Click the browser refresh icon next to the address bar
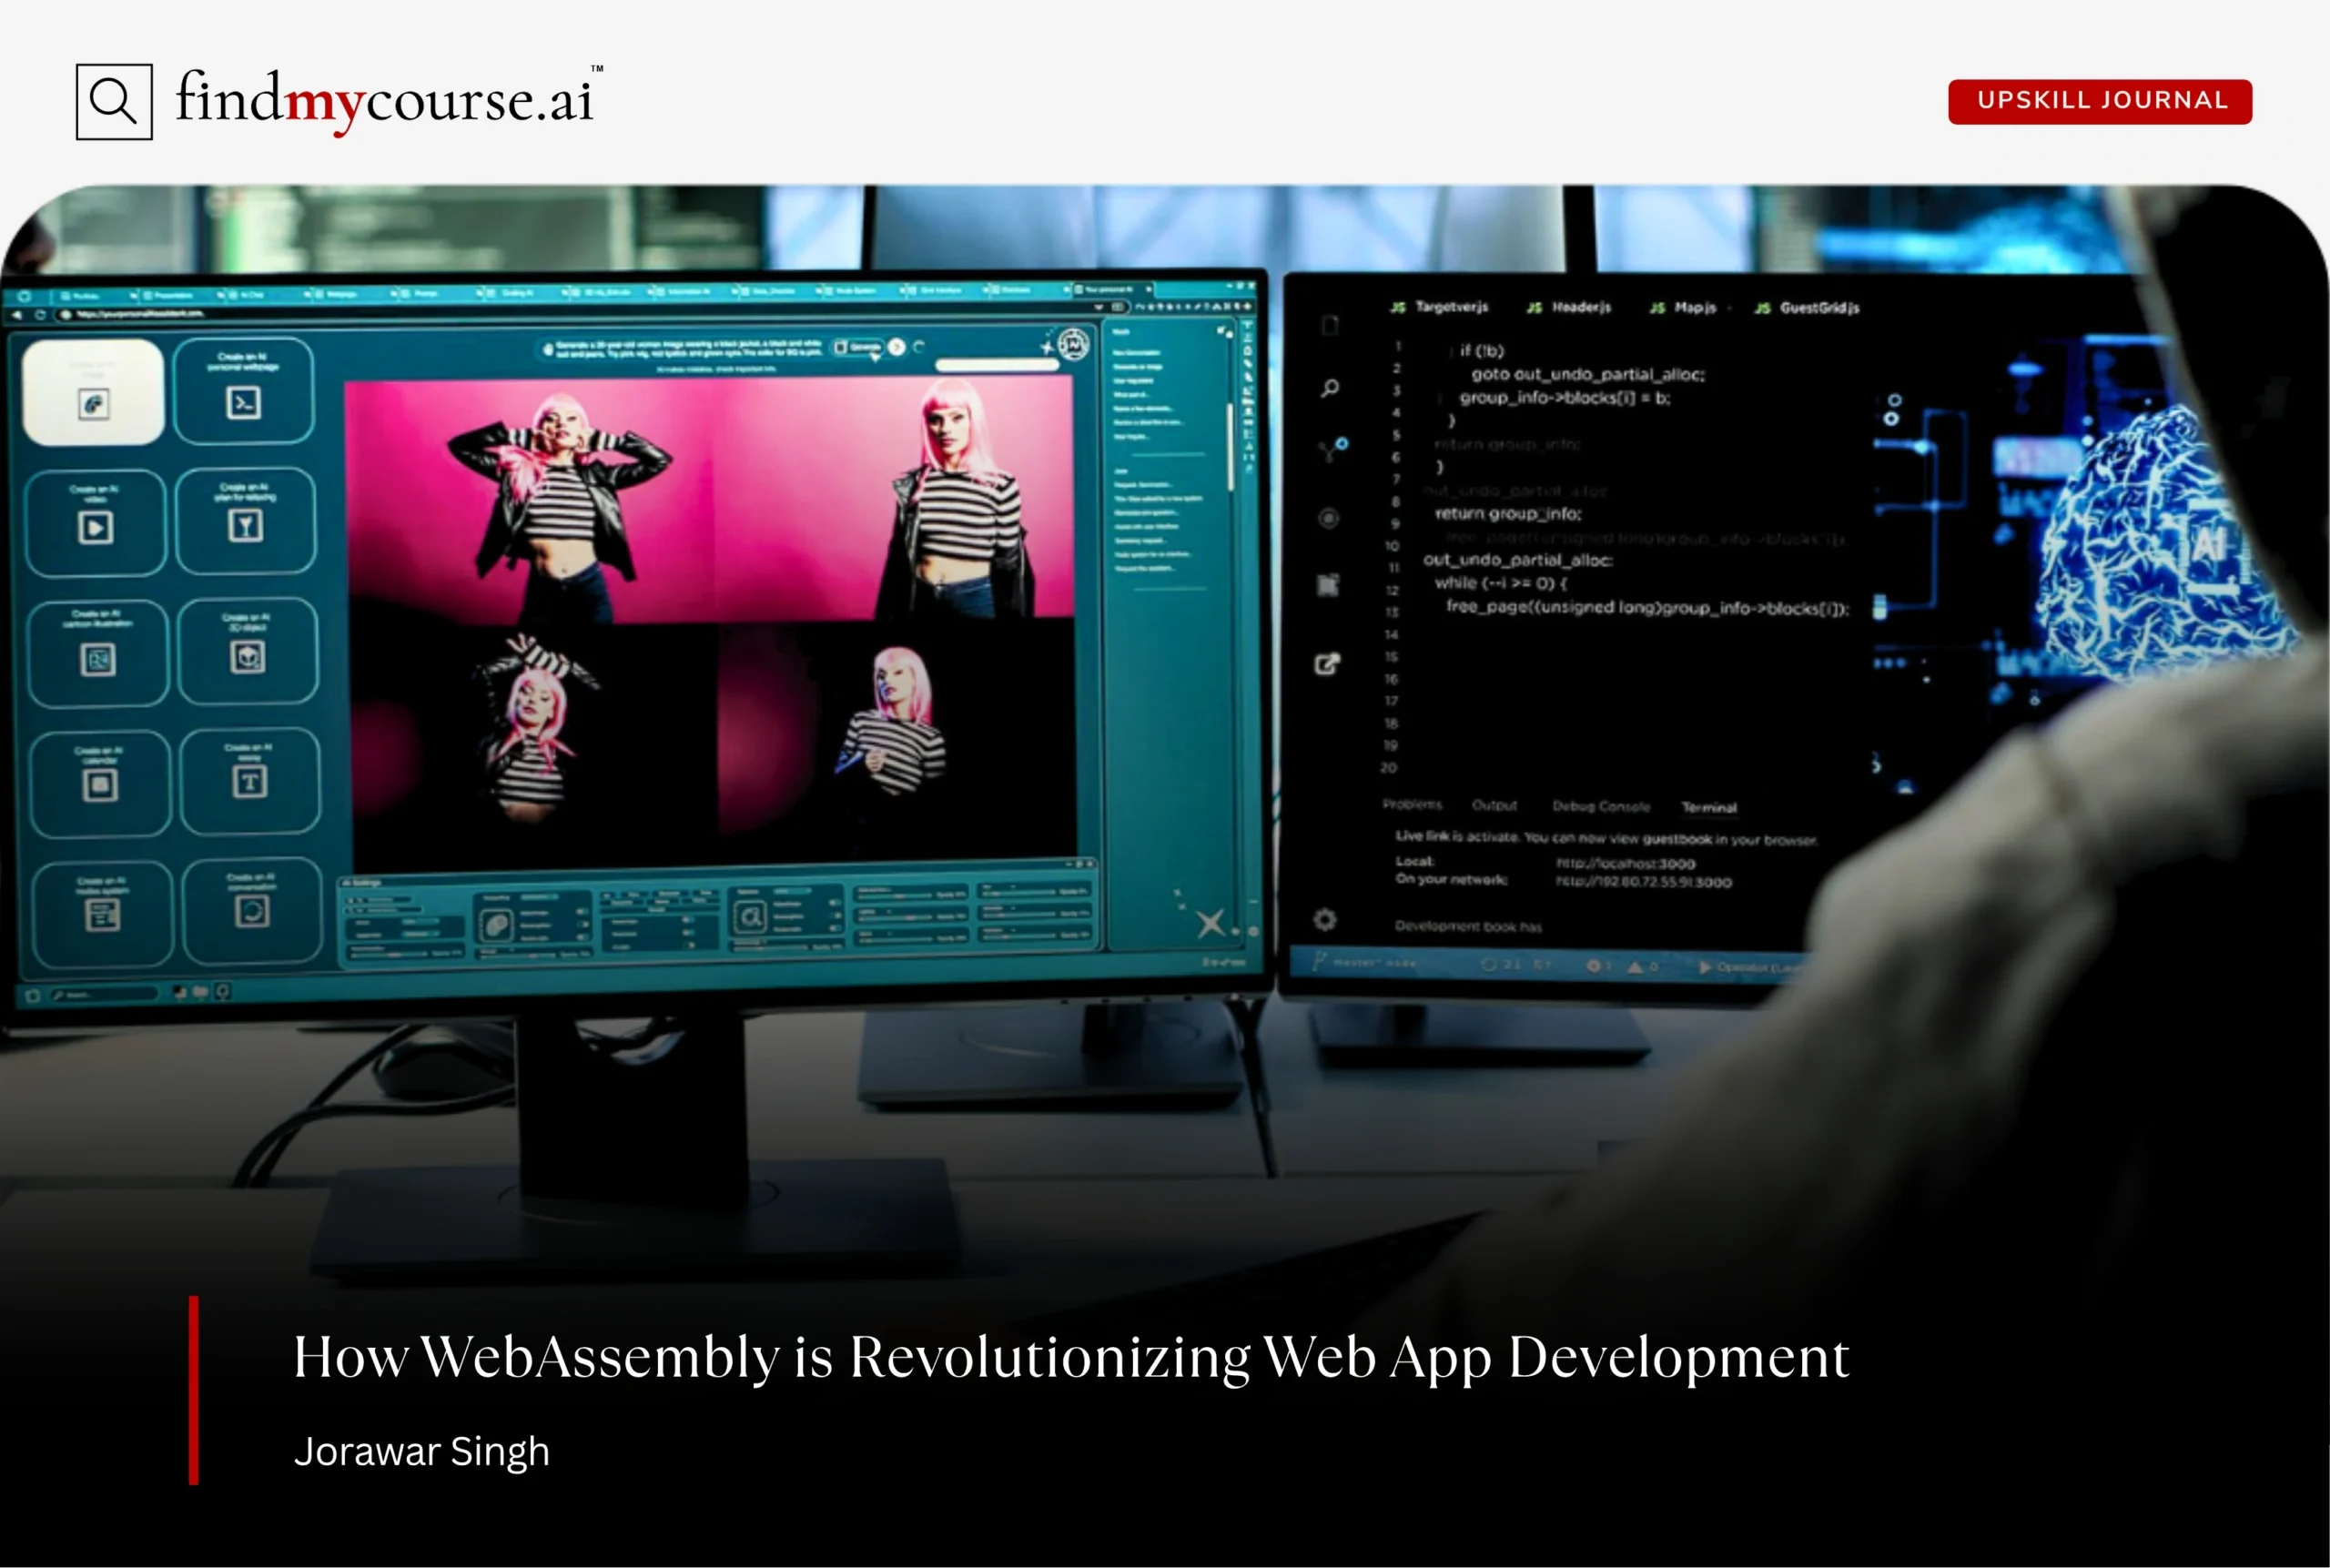 coord(42,315)
